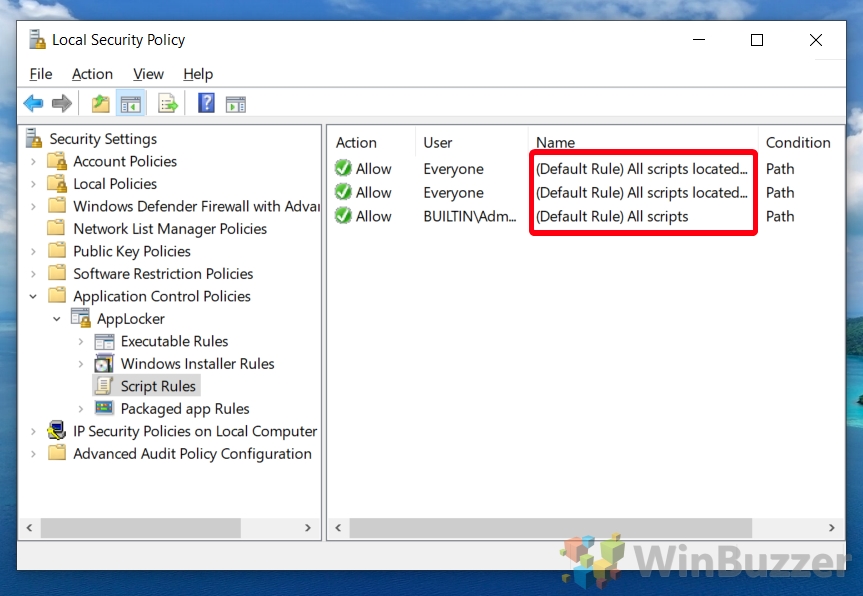863x596 pixels.
Task: Click the Script Rules scroll icon
Action: [x=104, y=386]
